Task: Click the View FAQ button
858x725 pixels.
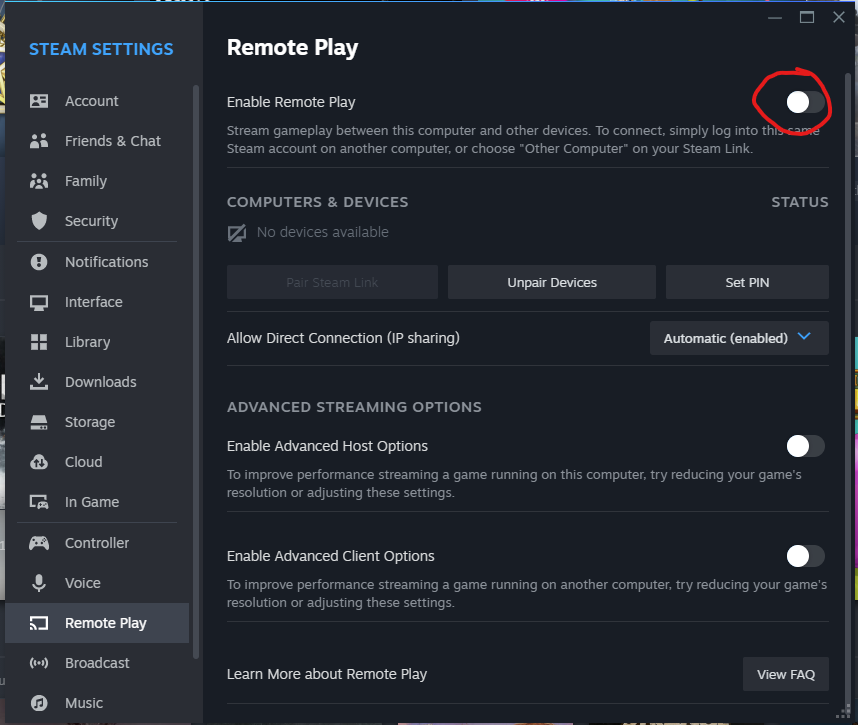Action: (x=785, y=674)
